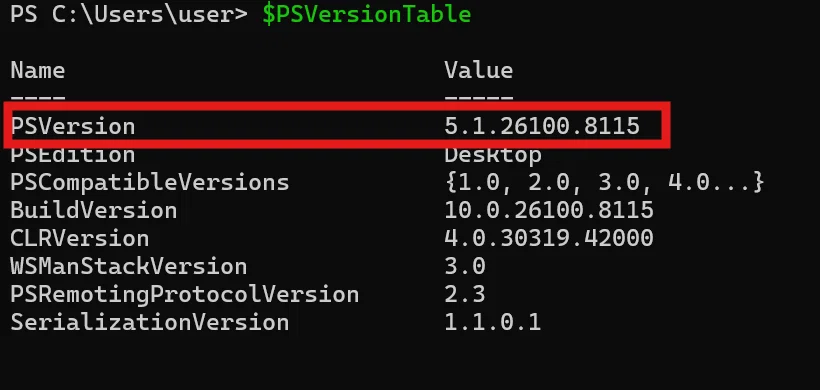Click the {1.0, 2.0, 3.0, 4.0...} value
820x390 pixels.
click(x=605, y=182)
